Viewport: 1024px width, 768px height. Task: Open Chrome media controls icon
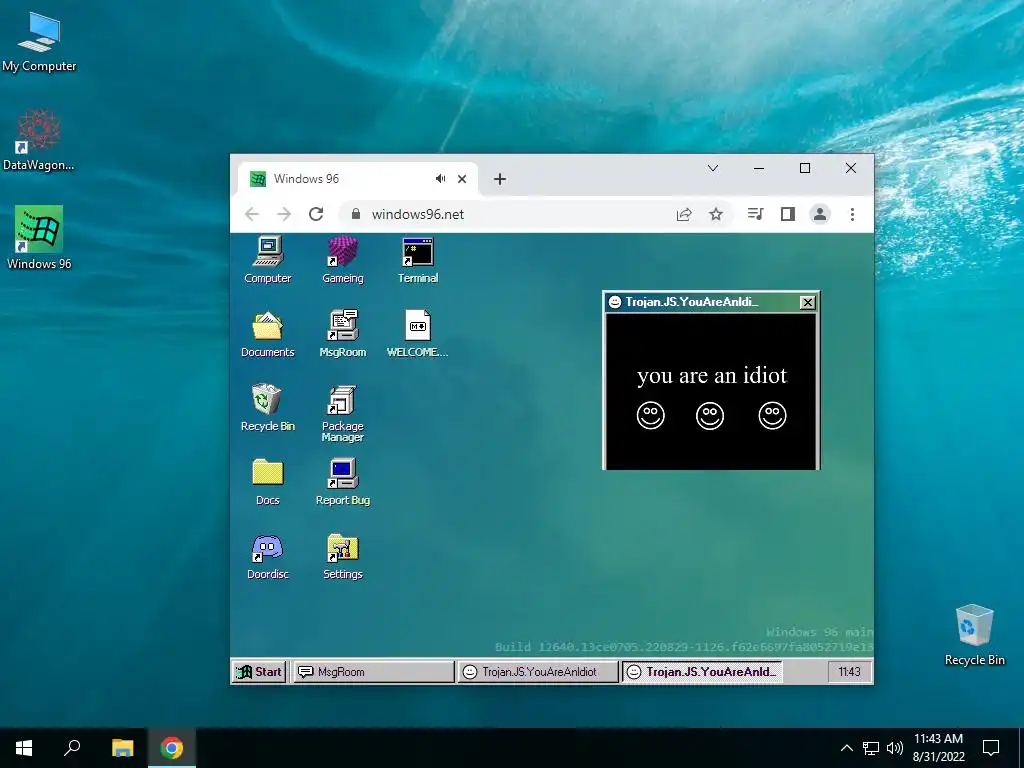756,214
